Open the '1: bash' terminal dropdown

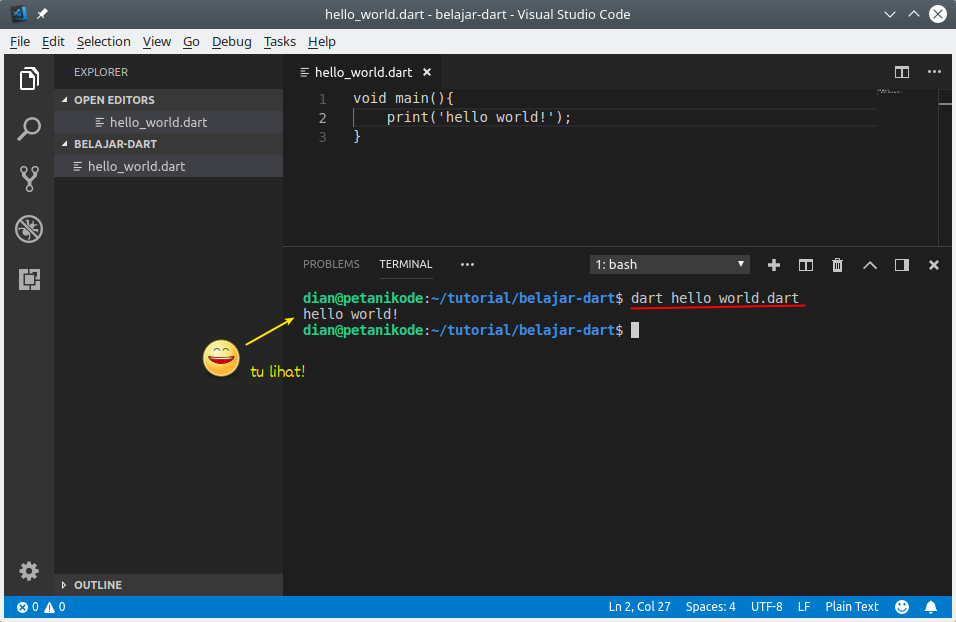pos(668,264)
